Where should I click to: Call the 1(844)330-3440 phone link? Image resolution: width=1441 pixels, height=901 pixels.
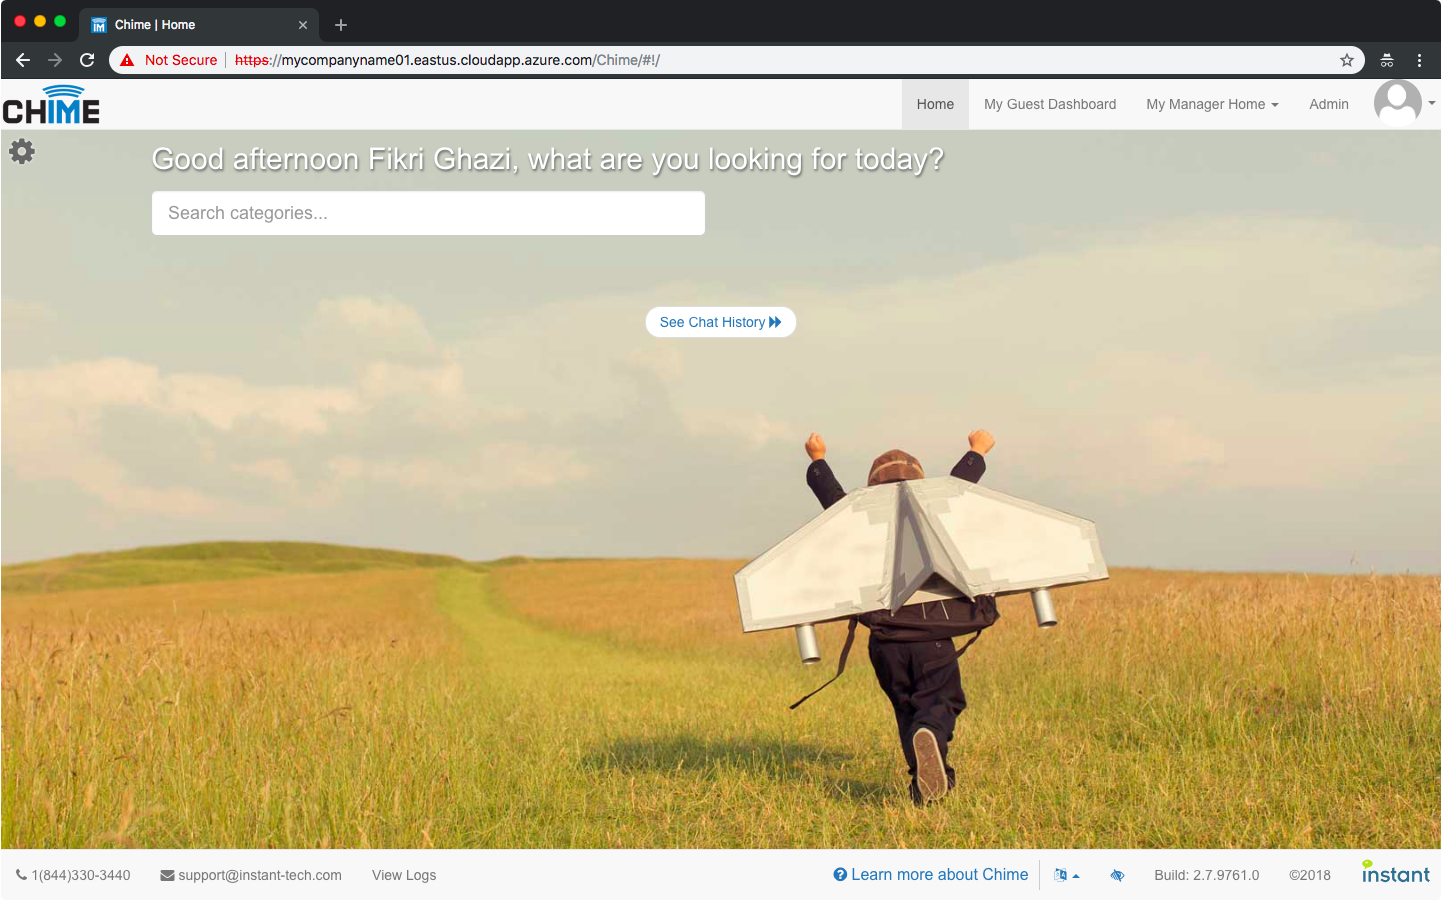(x=73, y=875)
